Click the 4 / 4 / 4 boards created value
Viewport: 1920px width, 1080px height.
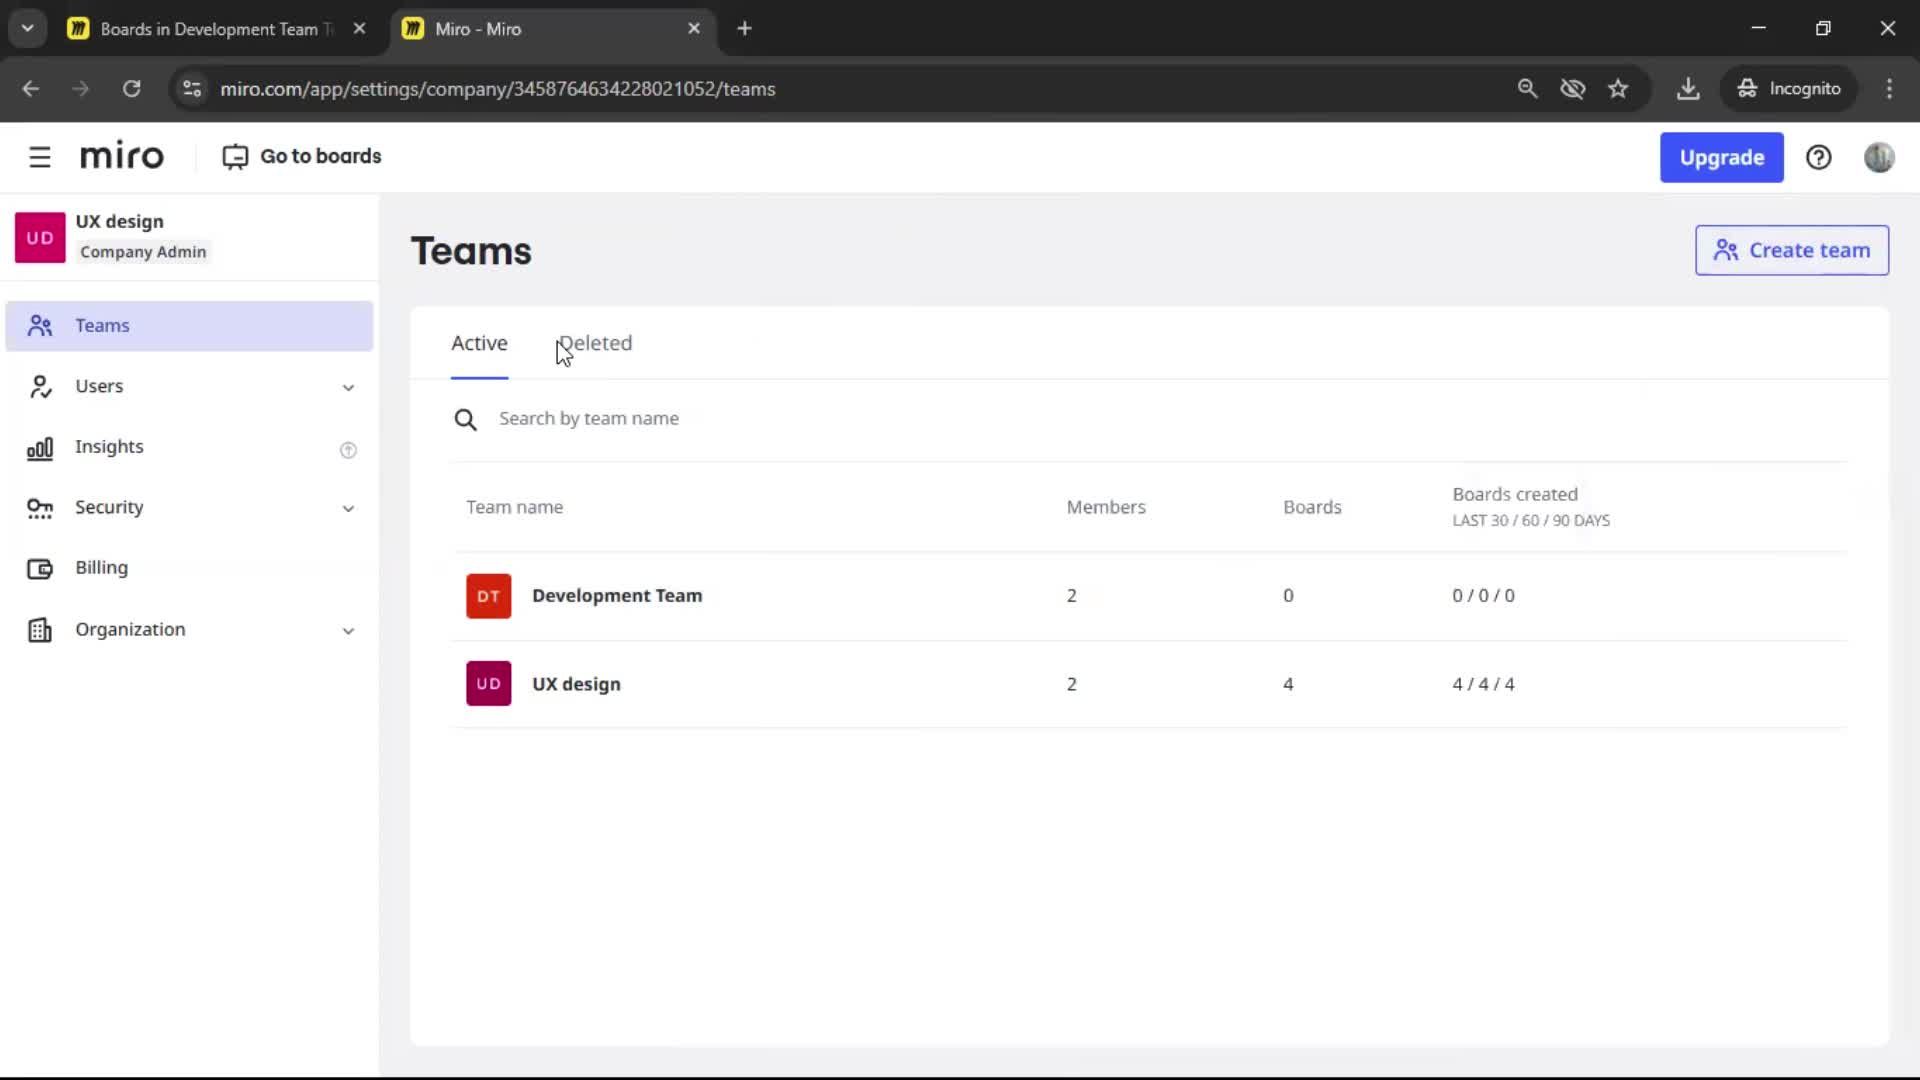(1483, 684)
